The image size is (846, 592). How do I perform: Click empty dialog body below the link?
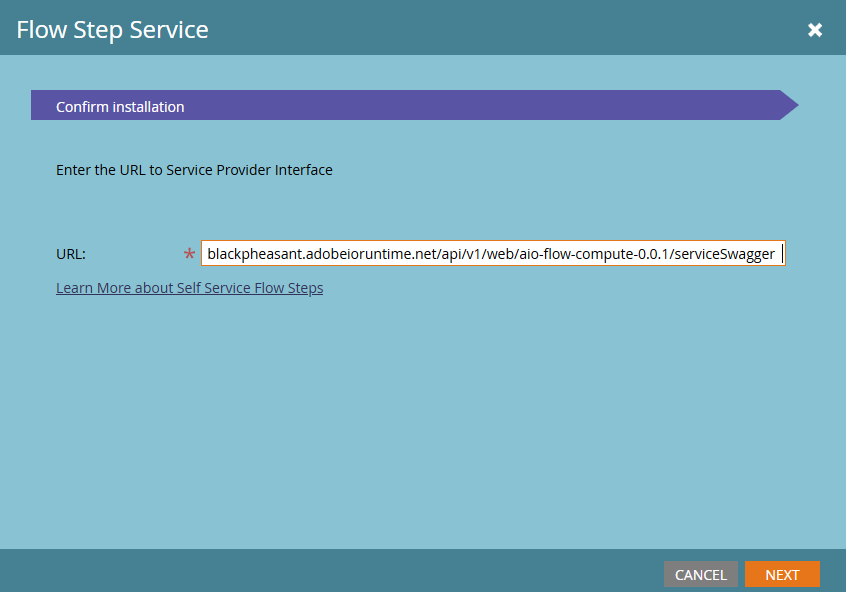coord(420,420)
